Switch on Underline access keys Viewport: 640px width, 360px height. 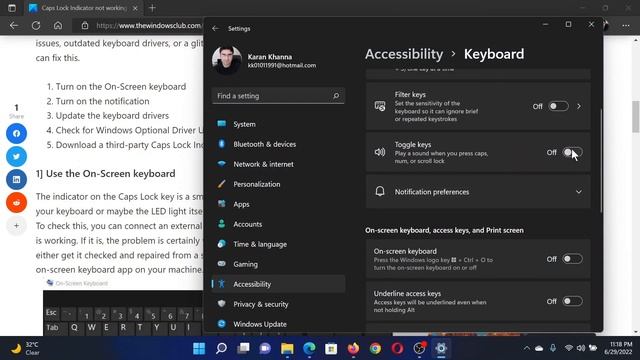pyautogui.click(x=572, y=301)
